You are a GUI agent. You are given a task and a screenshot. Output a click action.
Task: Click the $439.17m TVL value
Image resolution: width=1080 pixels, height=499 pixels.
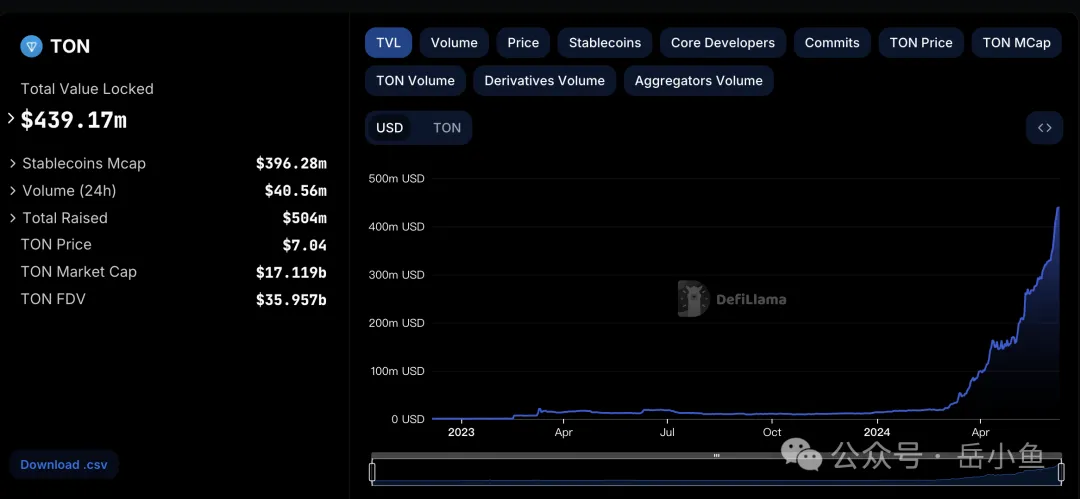74,120
